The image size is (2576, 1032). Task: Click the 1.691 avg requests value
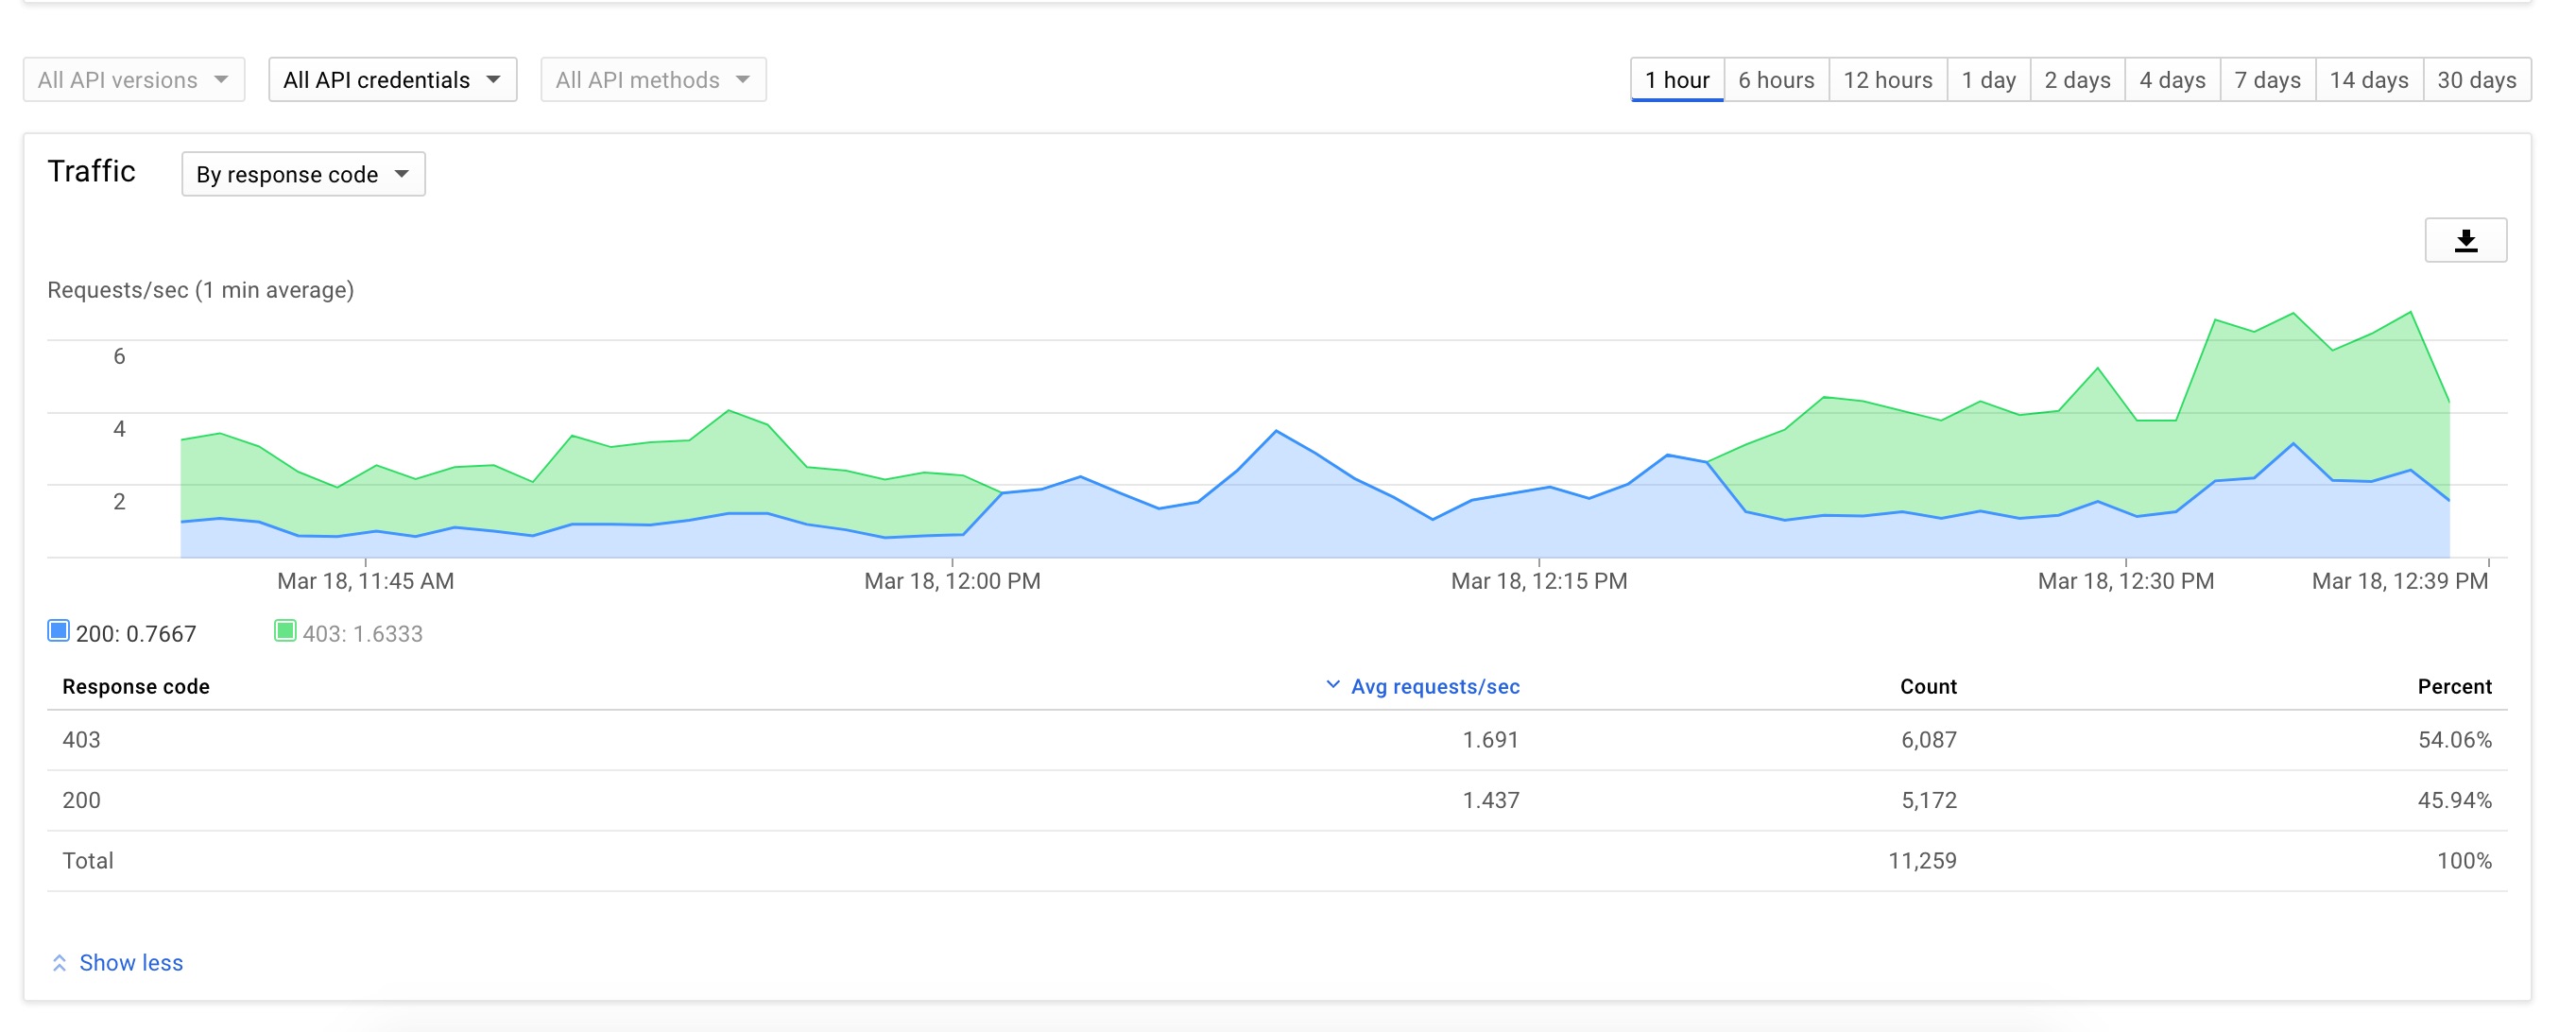point(1491,740)
